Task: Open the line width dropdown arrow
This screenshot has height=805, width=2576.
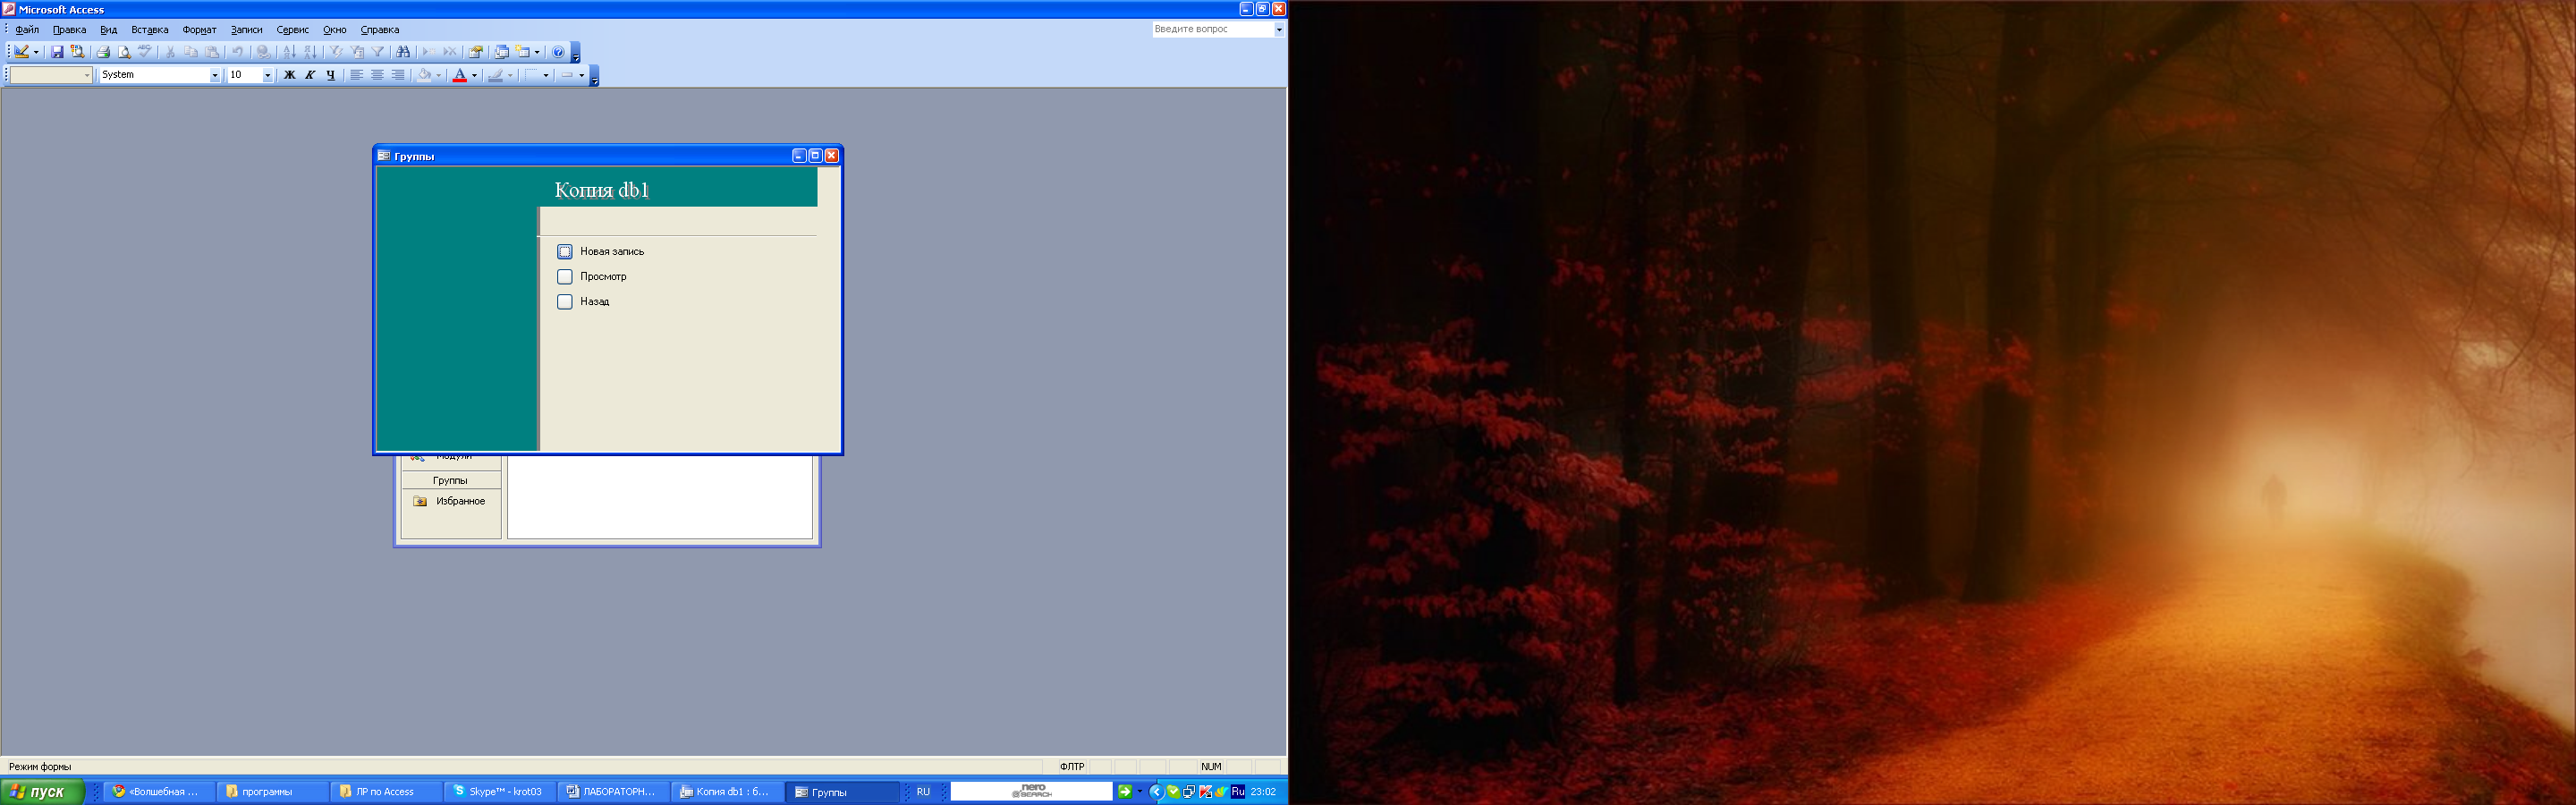Action: tap(546, 75)
